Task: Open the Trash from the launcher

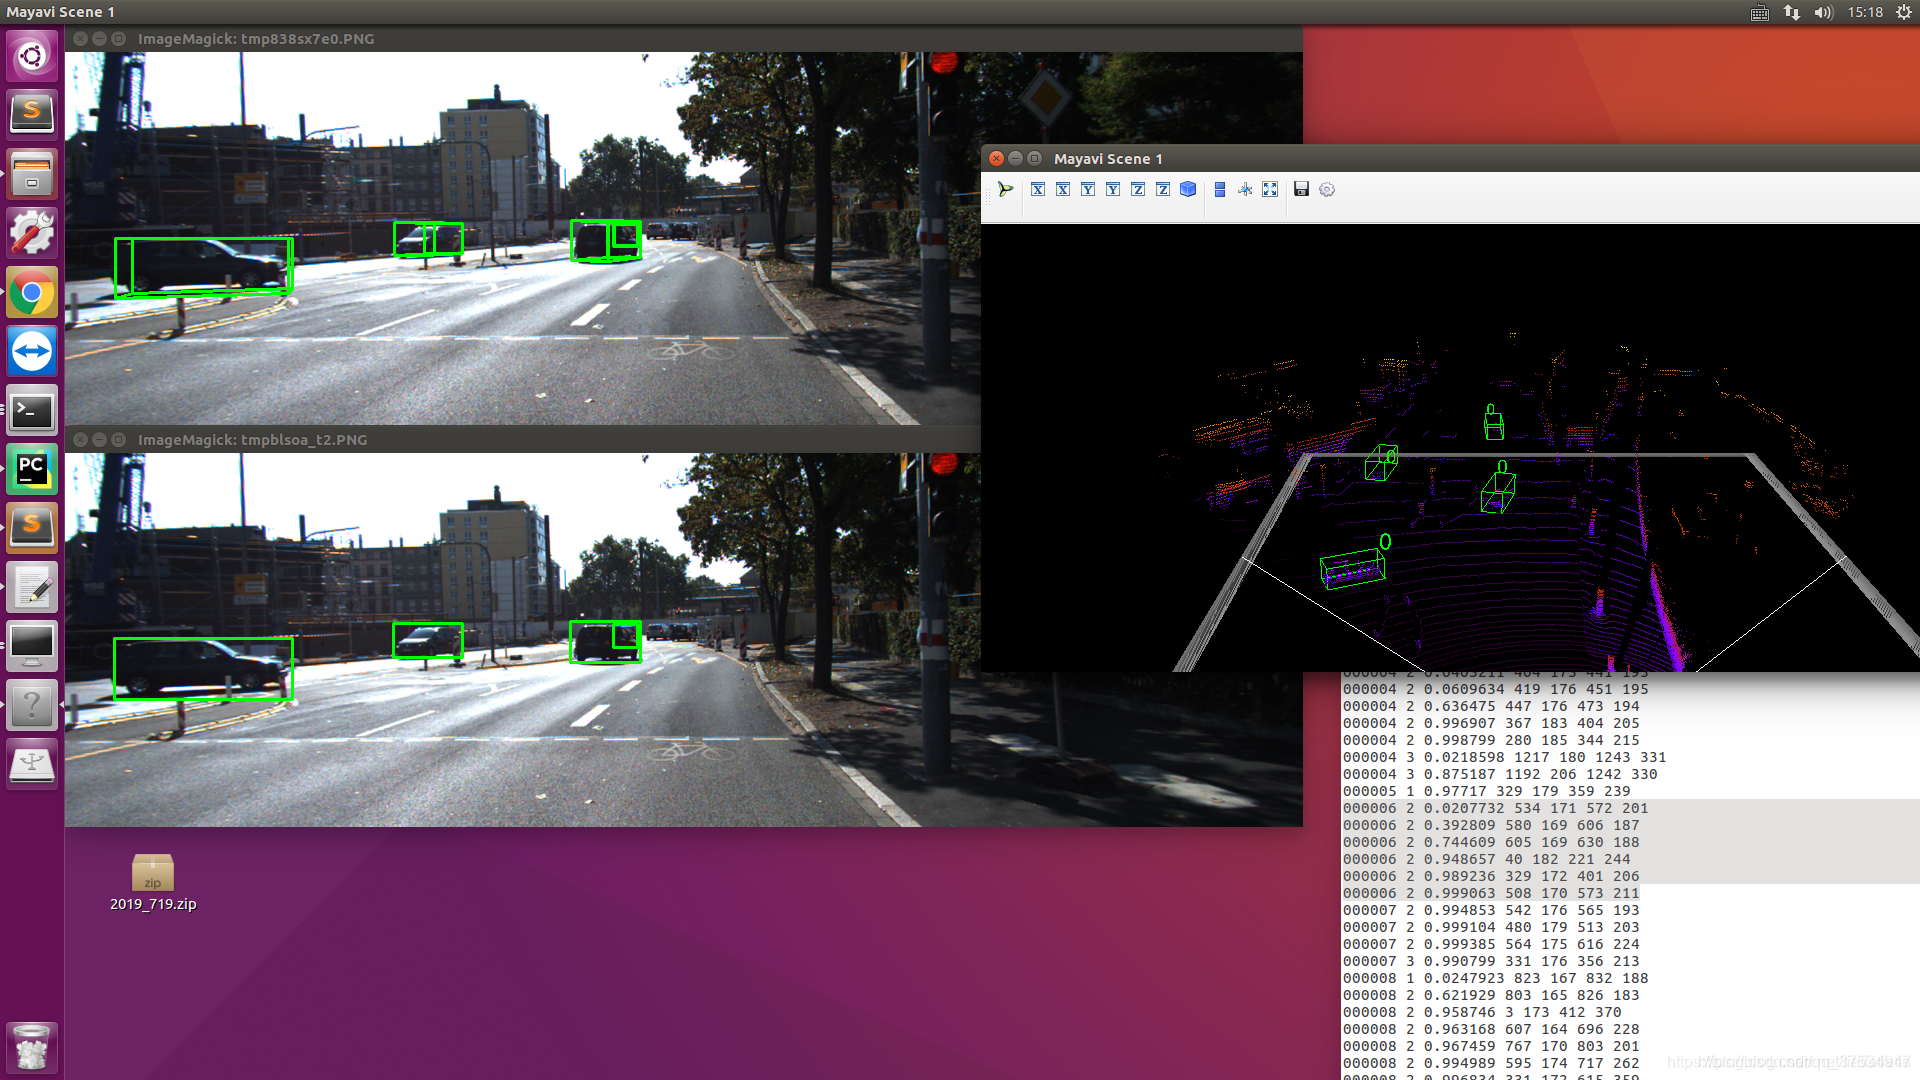Action: 32,1048
